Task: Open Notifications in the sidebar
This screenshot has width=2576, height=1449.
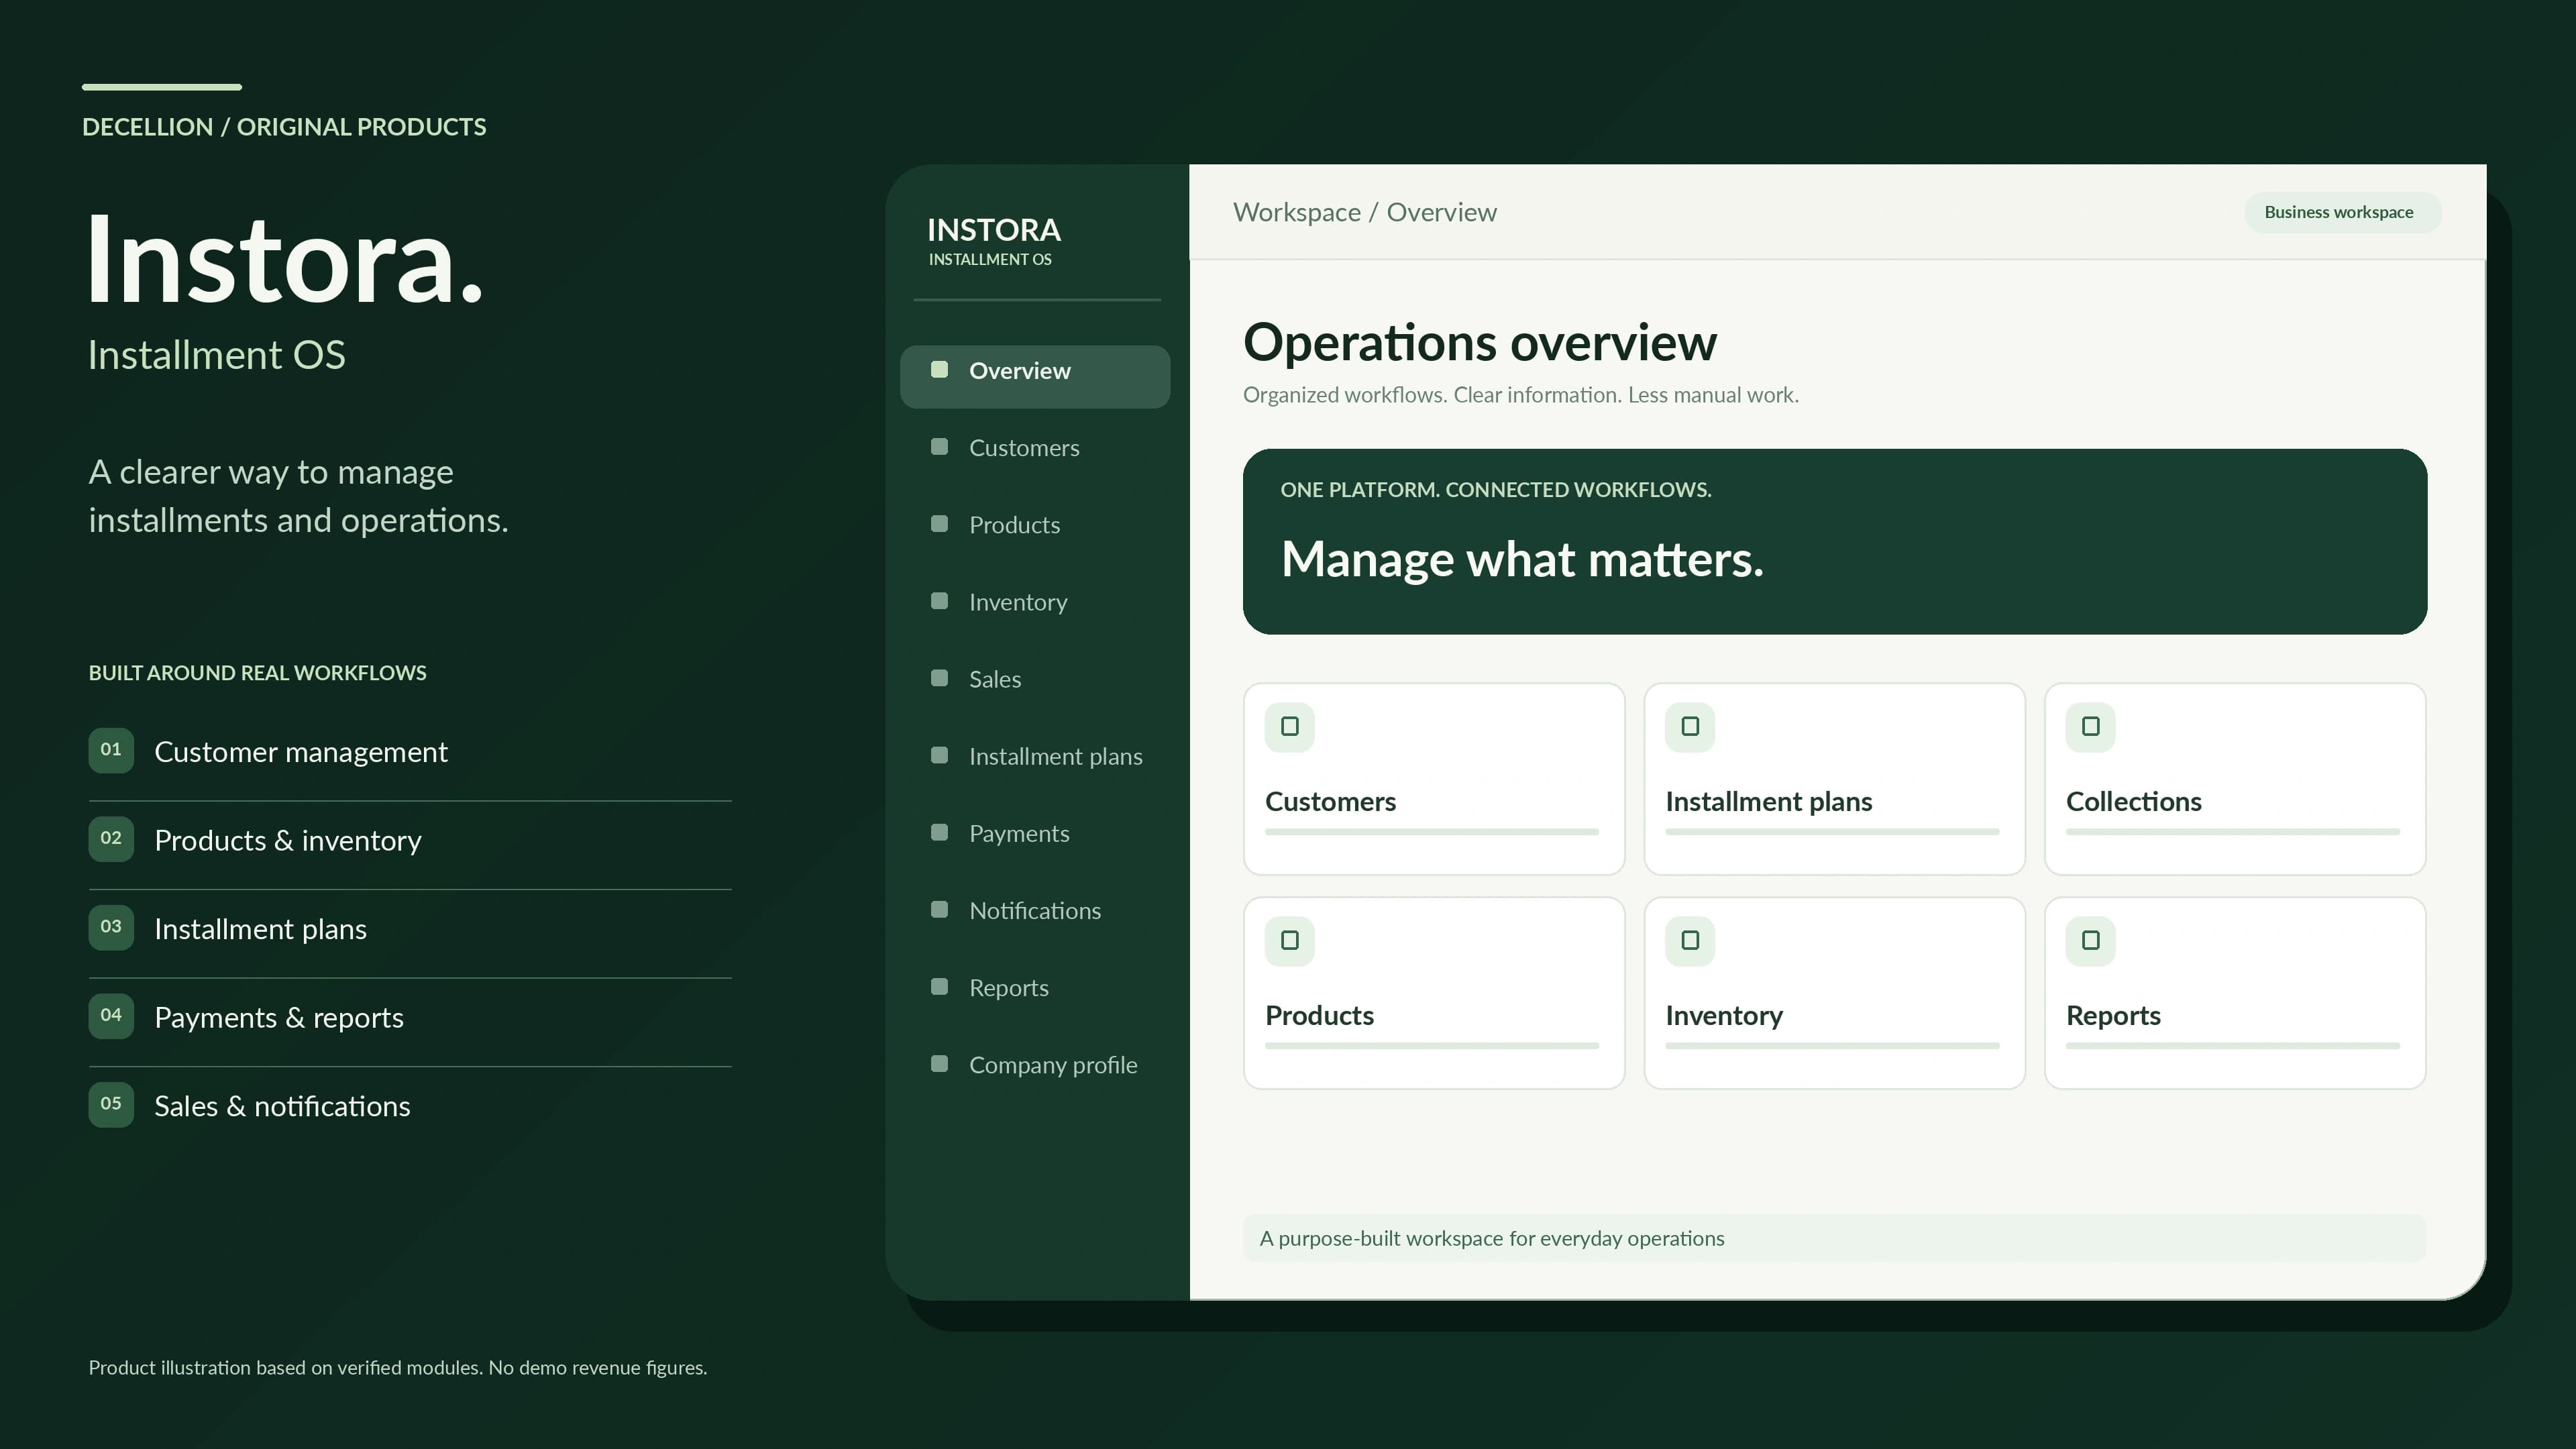Action: point(1035,910)
